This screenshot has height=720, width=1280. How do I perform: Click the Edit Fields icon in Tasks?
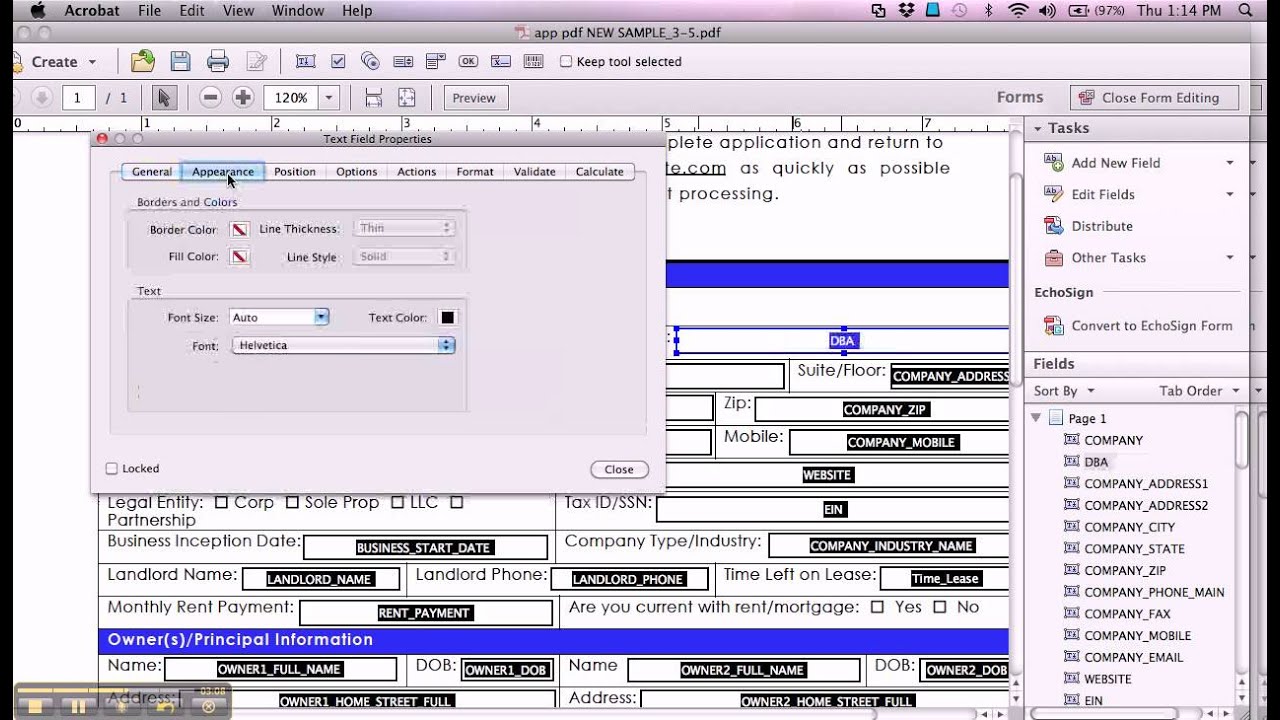point(1053,194)
